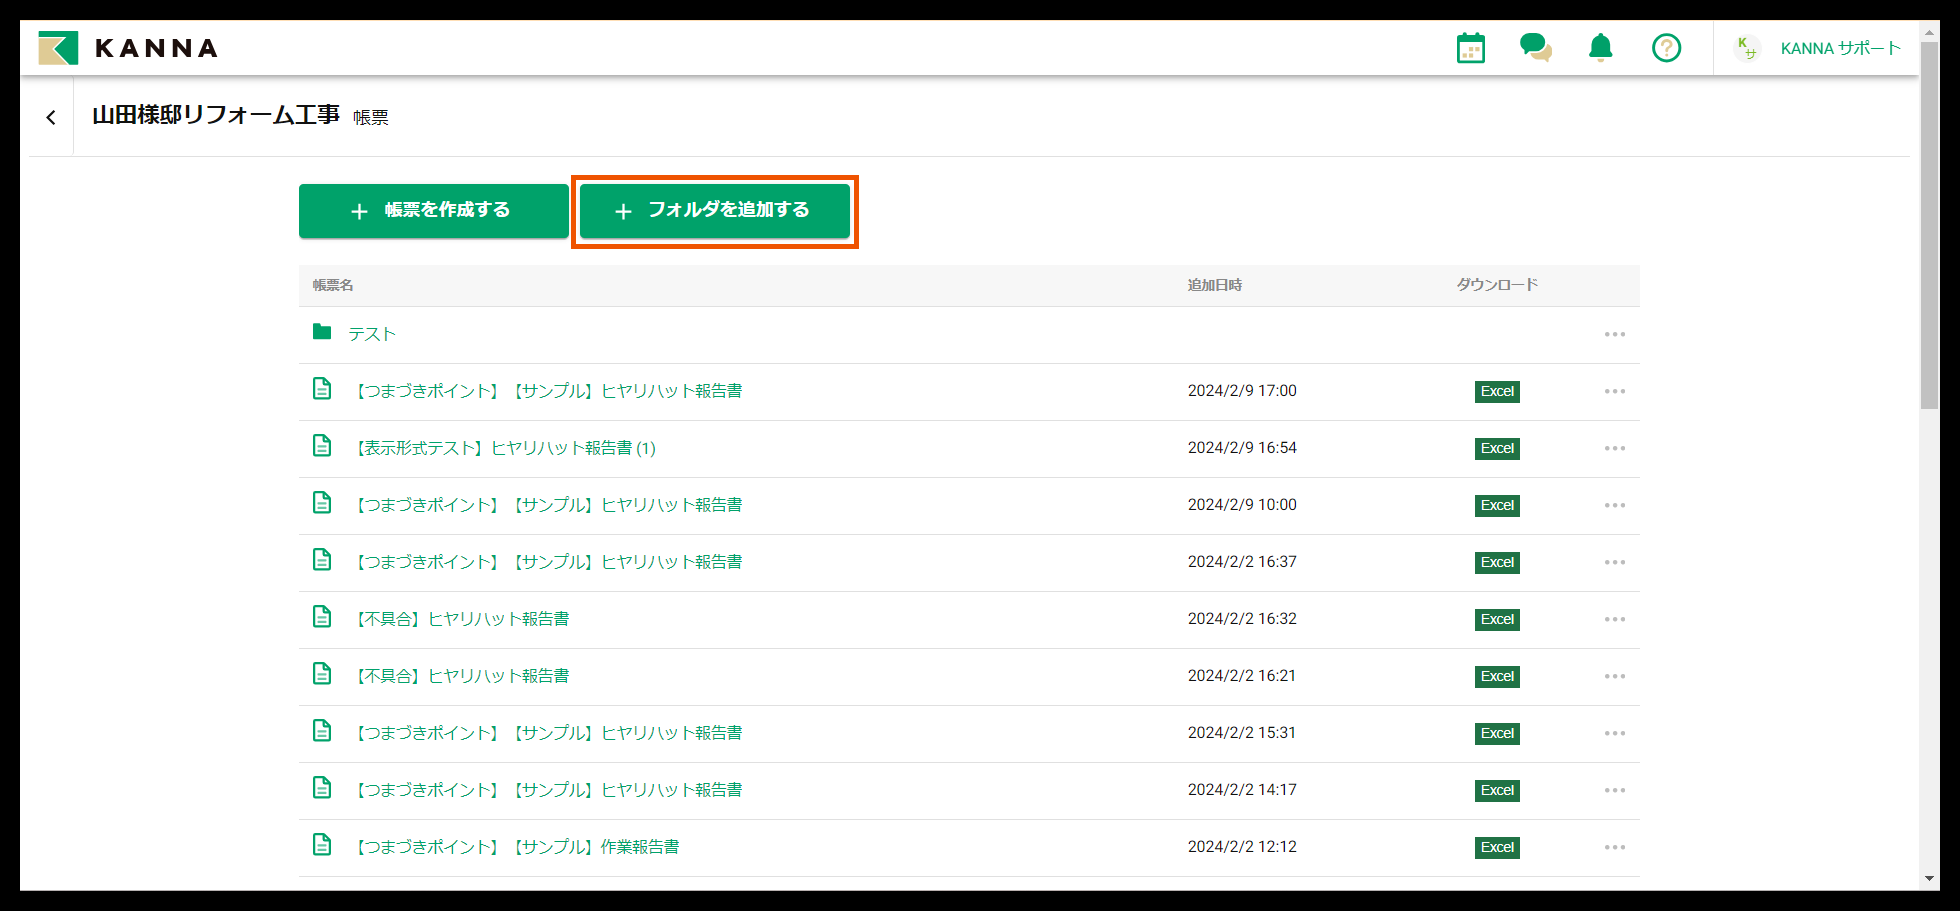Navigate back using the left chevron arrow

(51, 117)
